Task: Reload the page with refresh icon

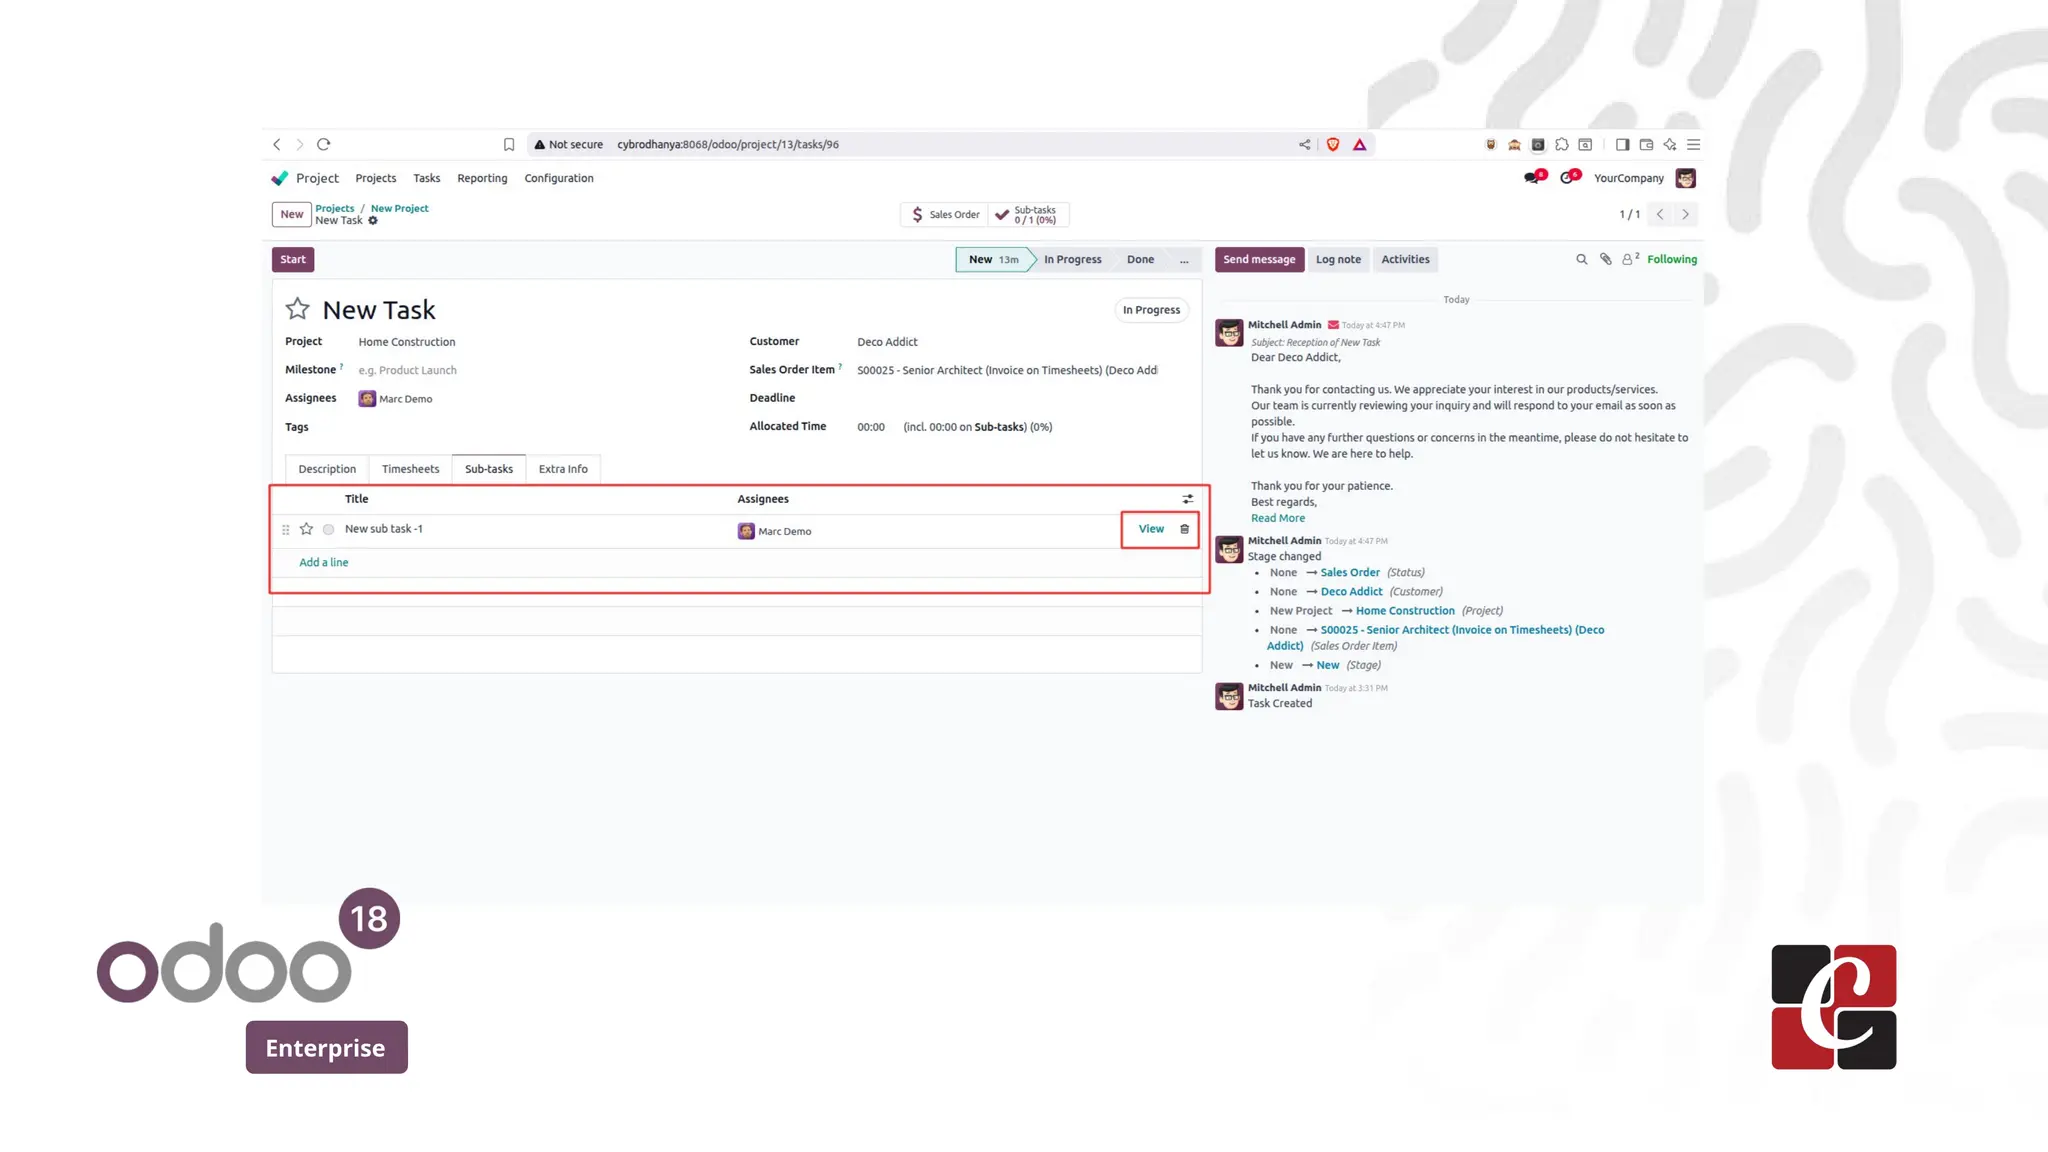Action: pyautogui.click(x=324, y=144)
